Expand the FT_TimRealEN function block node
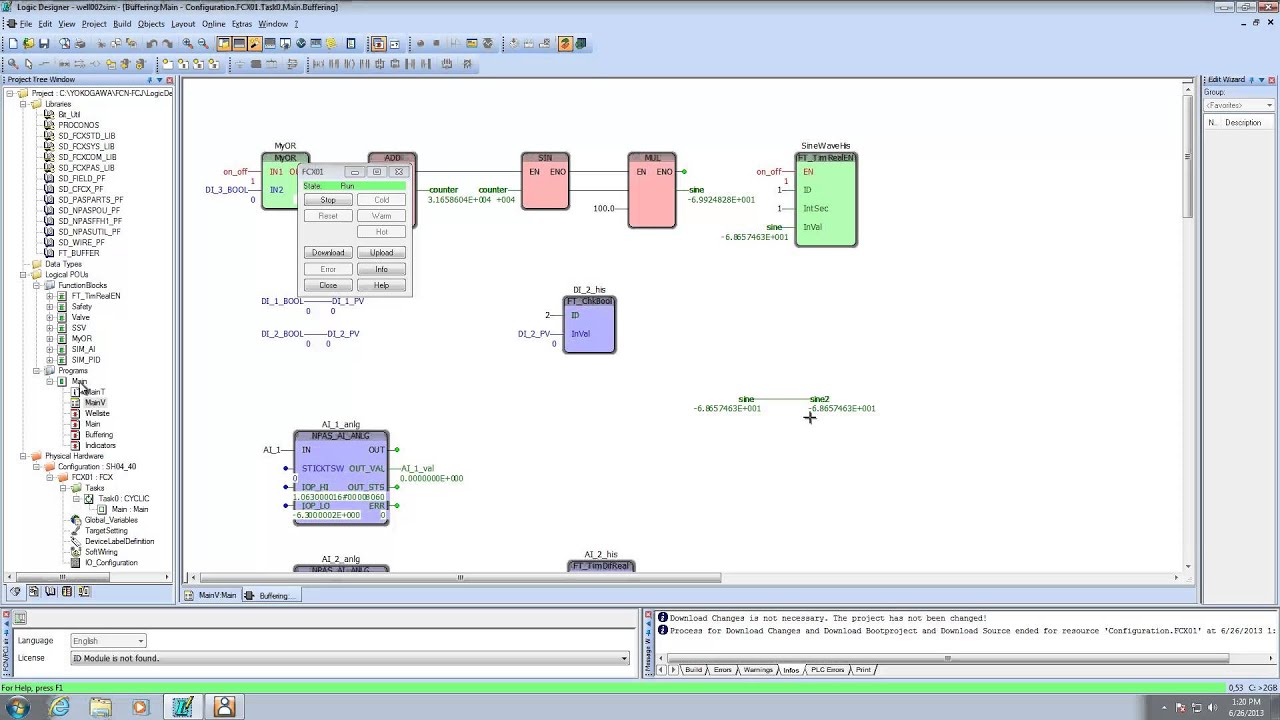This screenshot has height=720, width=1280. point(49,296)
